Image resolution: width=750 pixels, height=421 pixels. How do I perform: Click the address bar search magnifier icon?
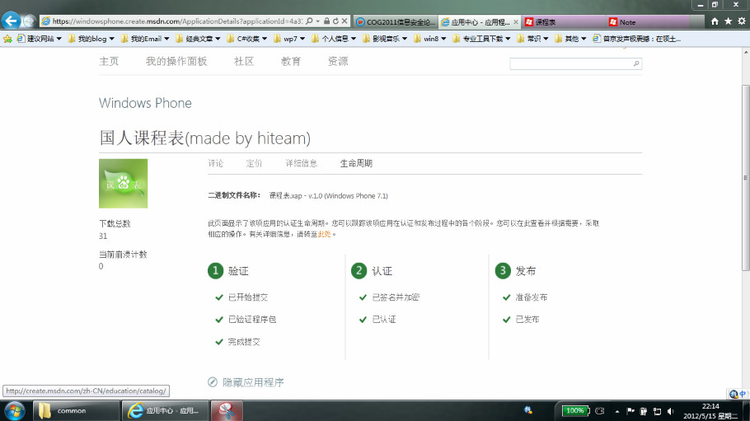(309, 21)
